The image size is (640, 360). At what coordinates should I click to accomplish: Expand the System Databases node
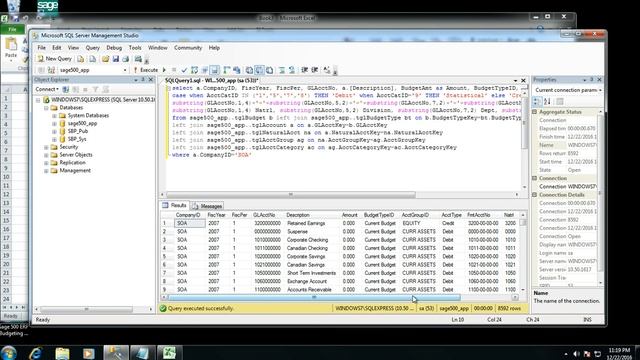(54, 116)
